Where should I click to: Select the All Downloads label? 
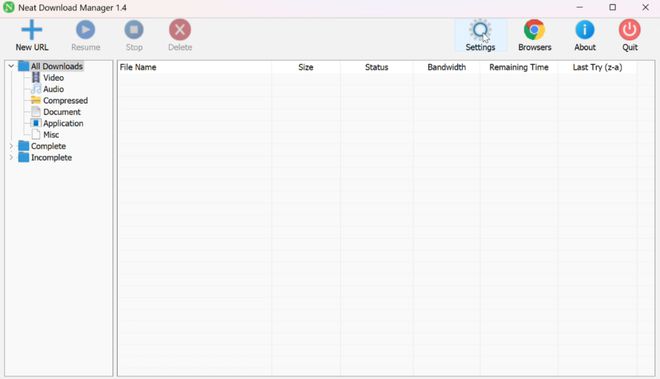pyautogui.click(x=57, y=66)
